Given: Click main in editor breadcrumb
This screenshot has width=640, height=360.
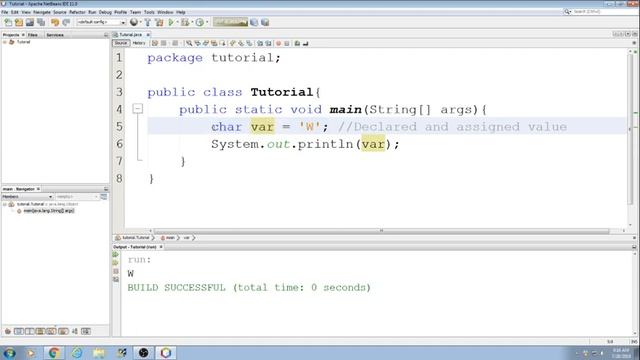Looking at the screenshot, I should click(x=170, y=238).
